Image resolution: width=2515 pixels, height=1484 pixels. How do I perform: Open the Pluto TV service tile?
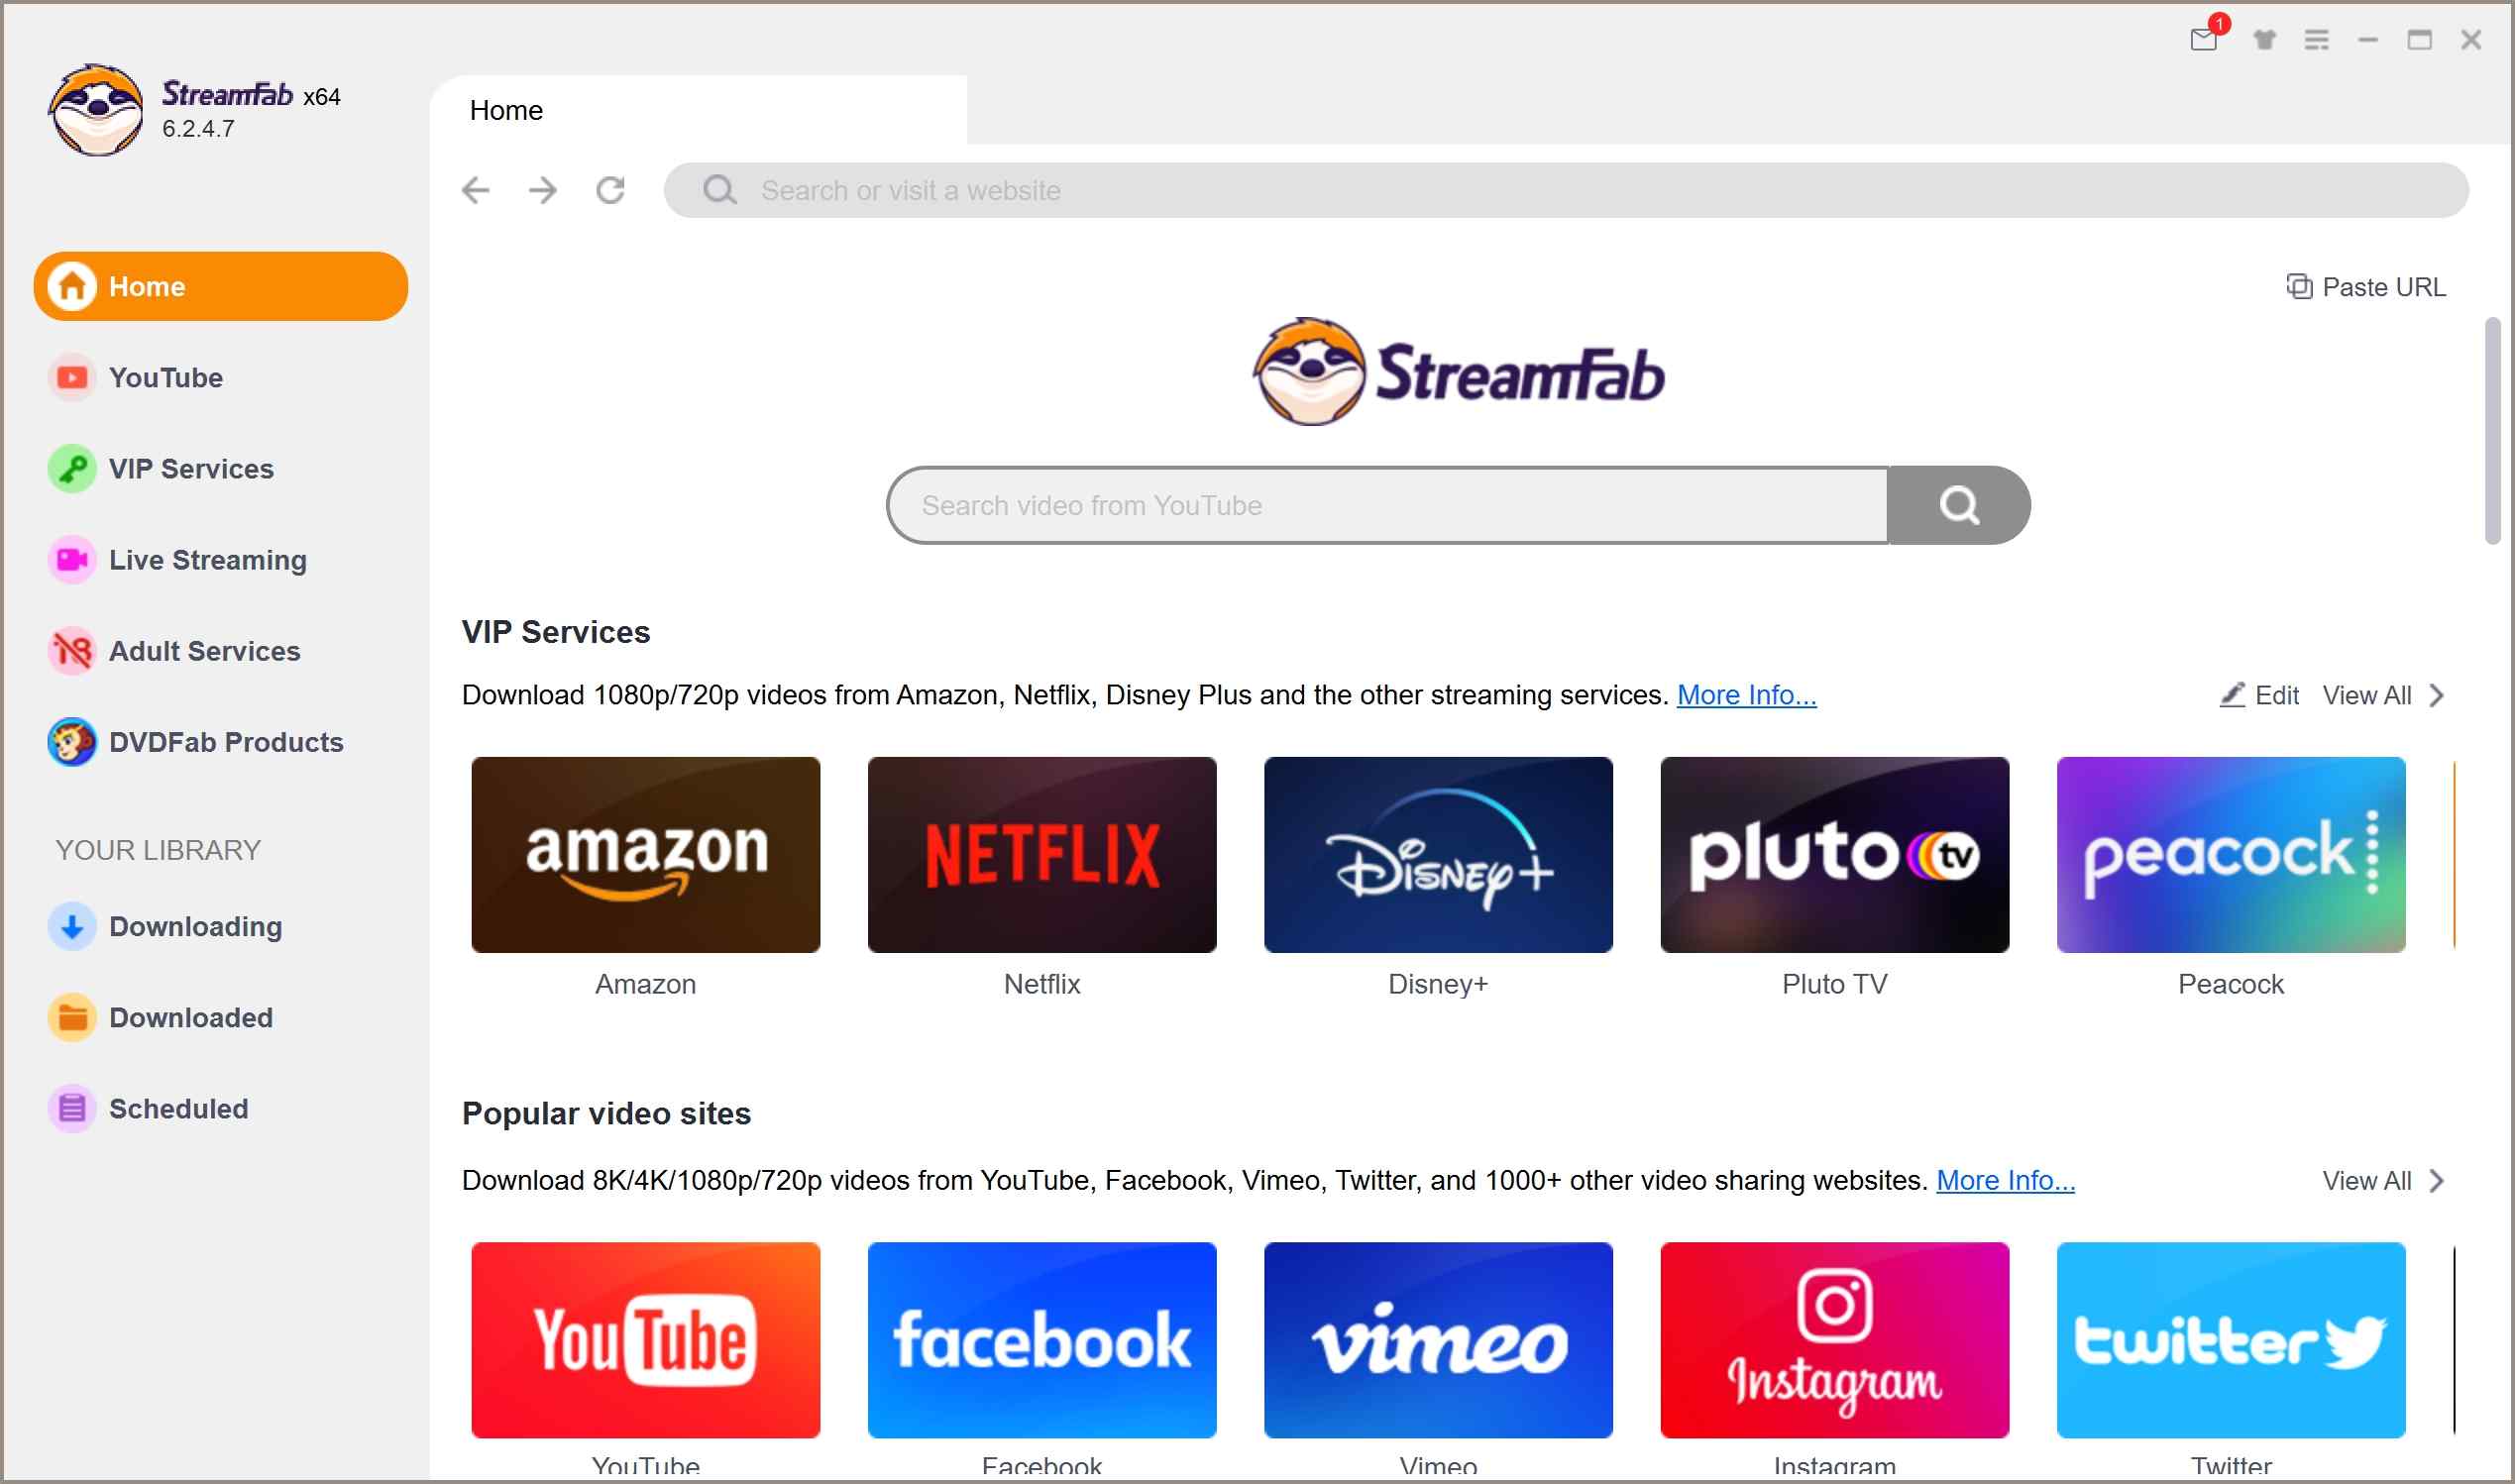point(1835,855)
